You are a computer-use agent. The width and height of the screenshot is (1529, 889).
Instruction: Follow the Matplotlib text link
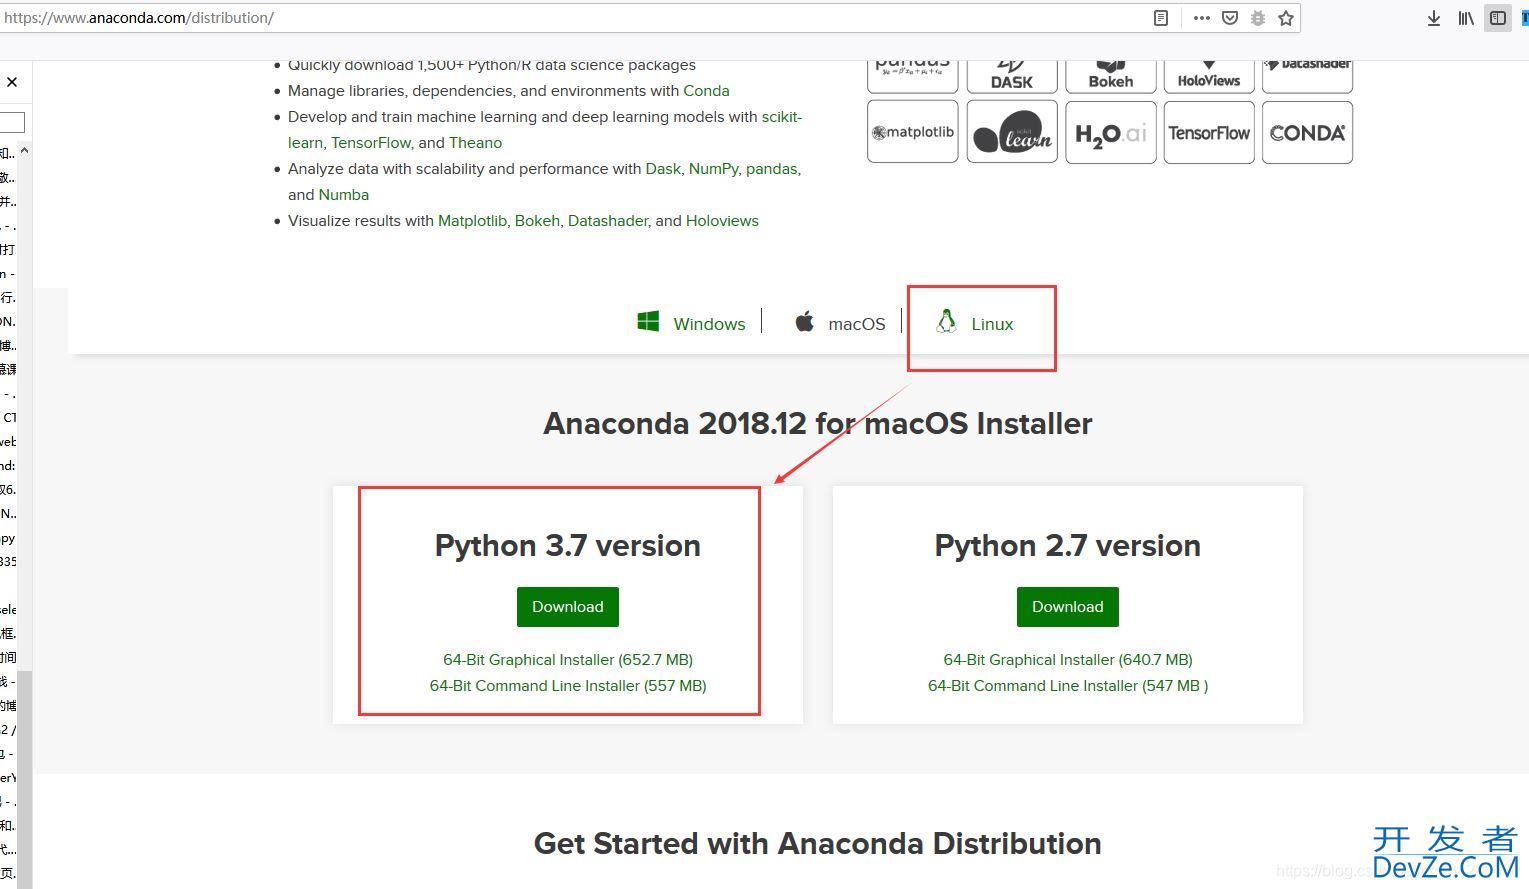pos(472,221)
